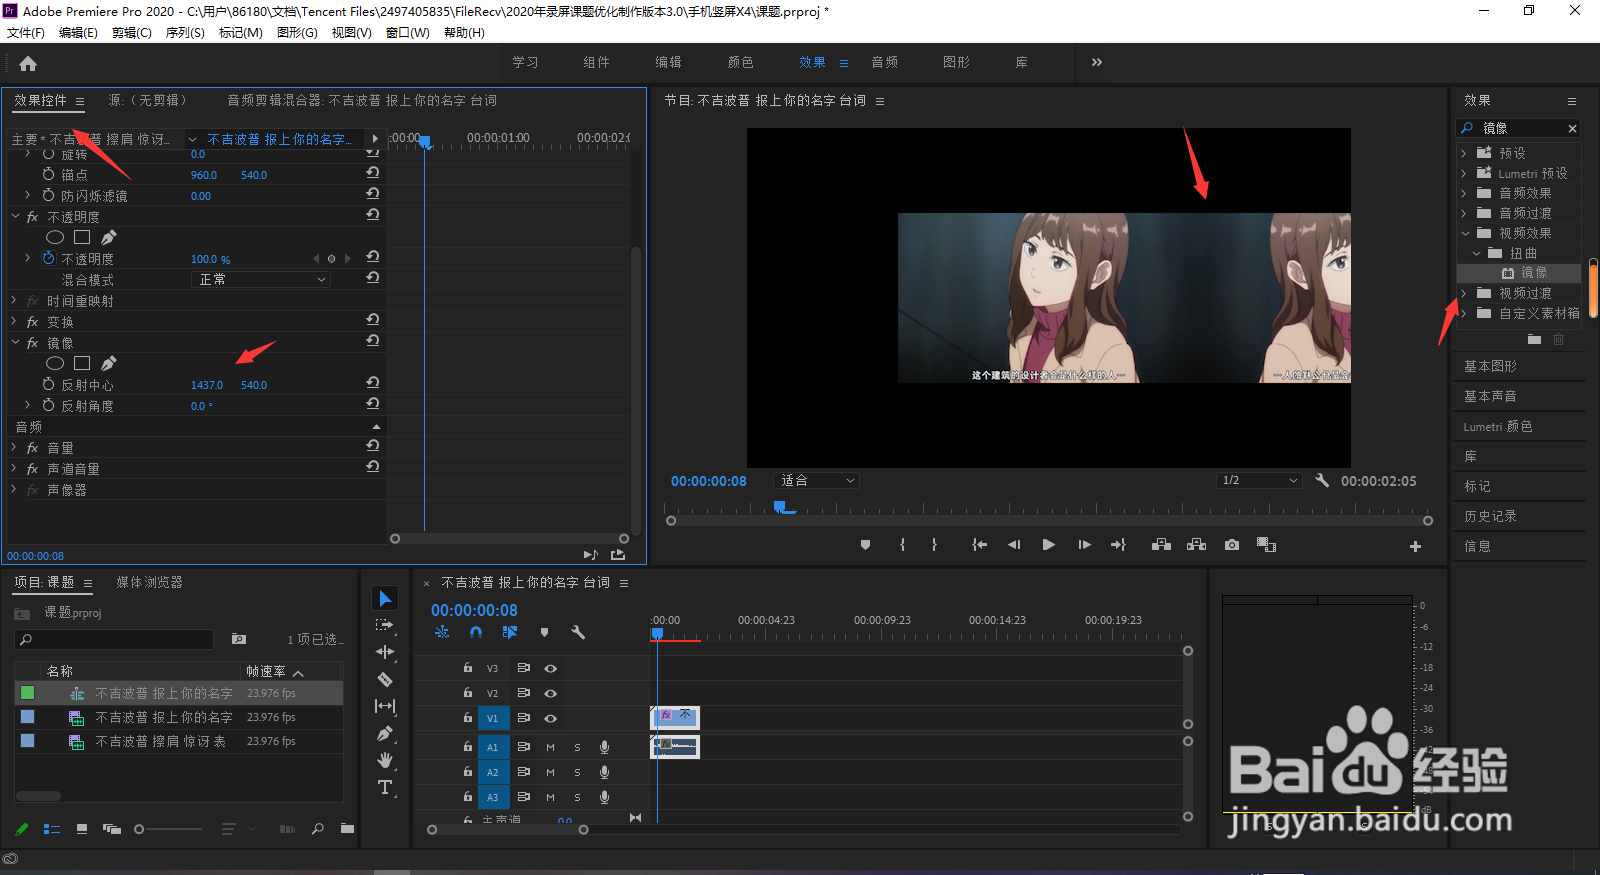The image size is (1600, 875).
Task: Collapse the Mirror effect
Action: point(14,342)
